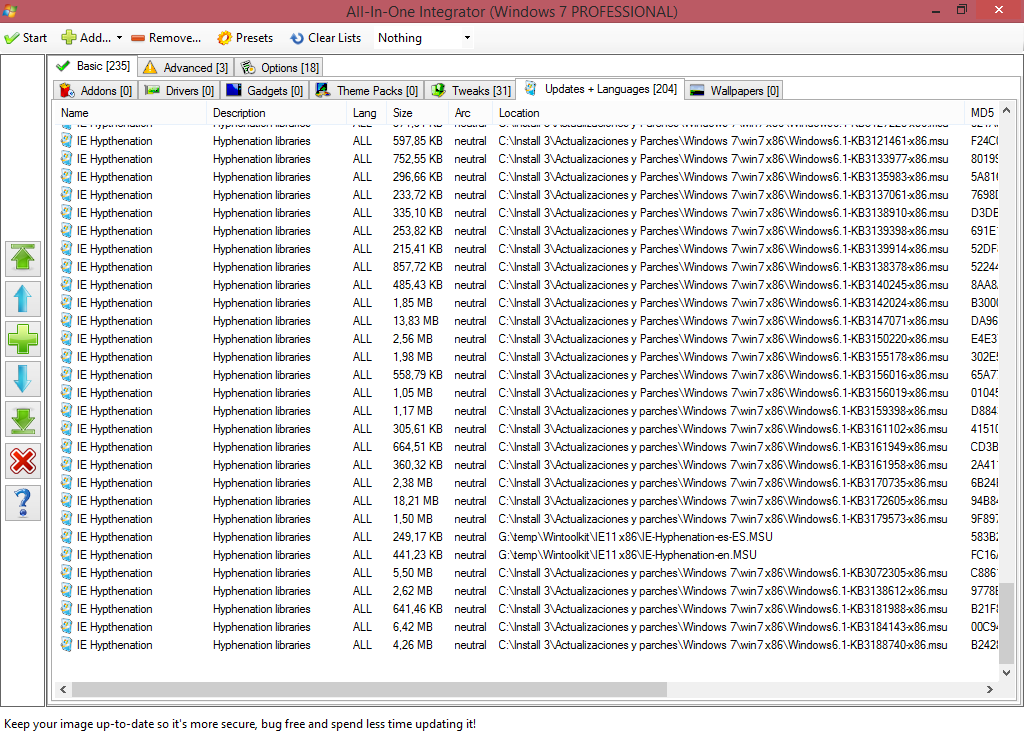
Task: Select the row with KB3155178-x86.msu
Action: [526, 357]
